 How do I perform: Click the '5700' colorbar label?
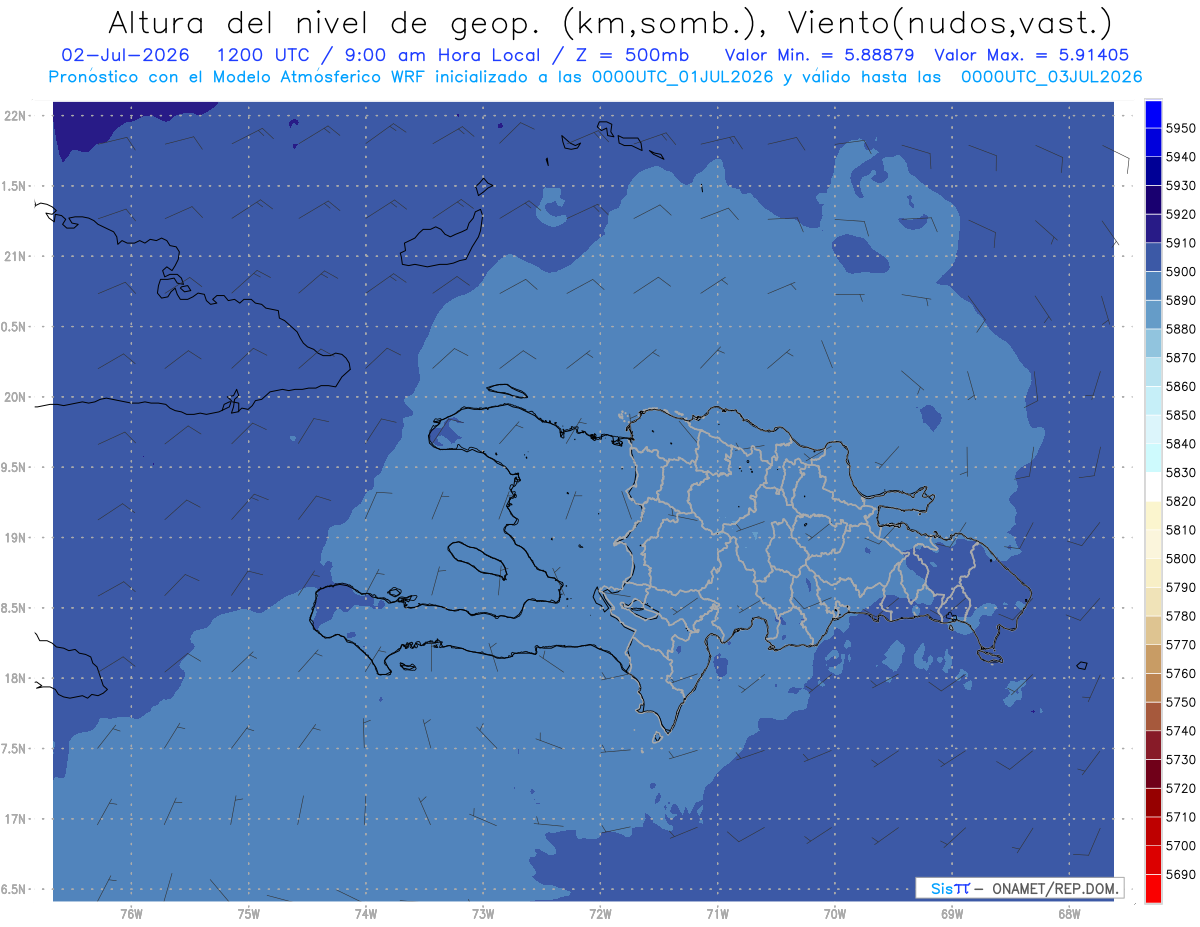click(1180, 846)
